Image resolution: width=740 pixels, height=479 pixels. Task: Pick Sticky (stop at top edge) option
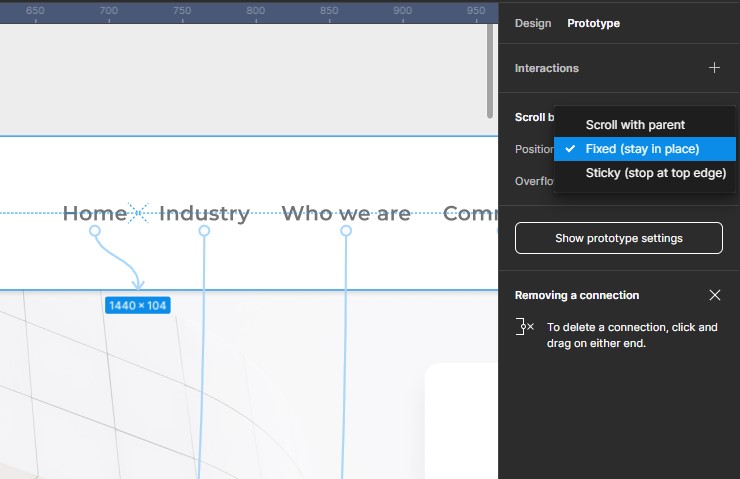click(655, 173)
